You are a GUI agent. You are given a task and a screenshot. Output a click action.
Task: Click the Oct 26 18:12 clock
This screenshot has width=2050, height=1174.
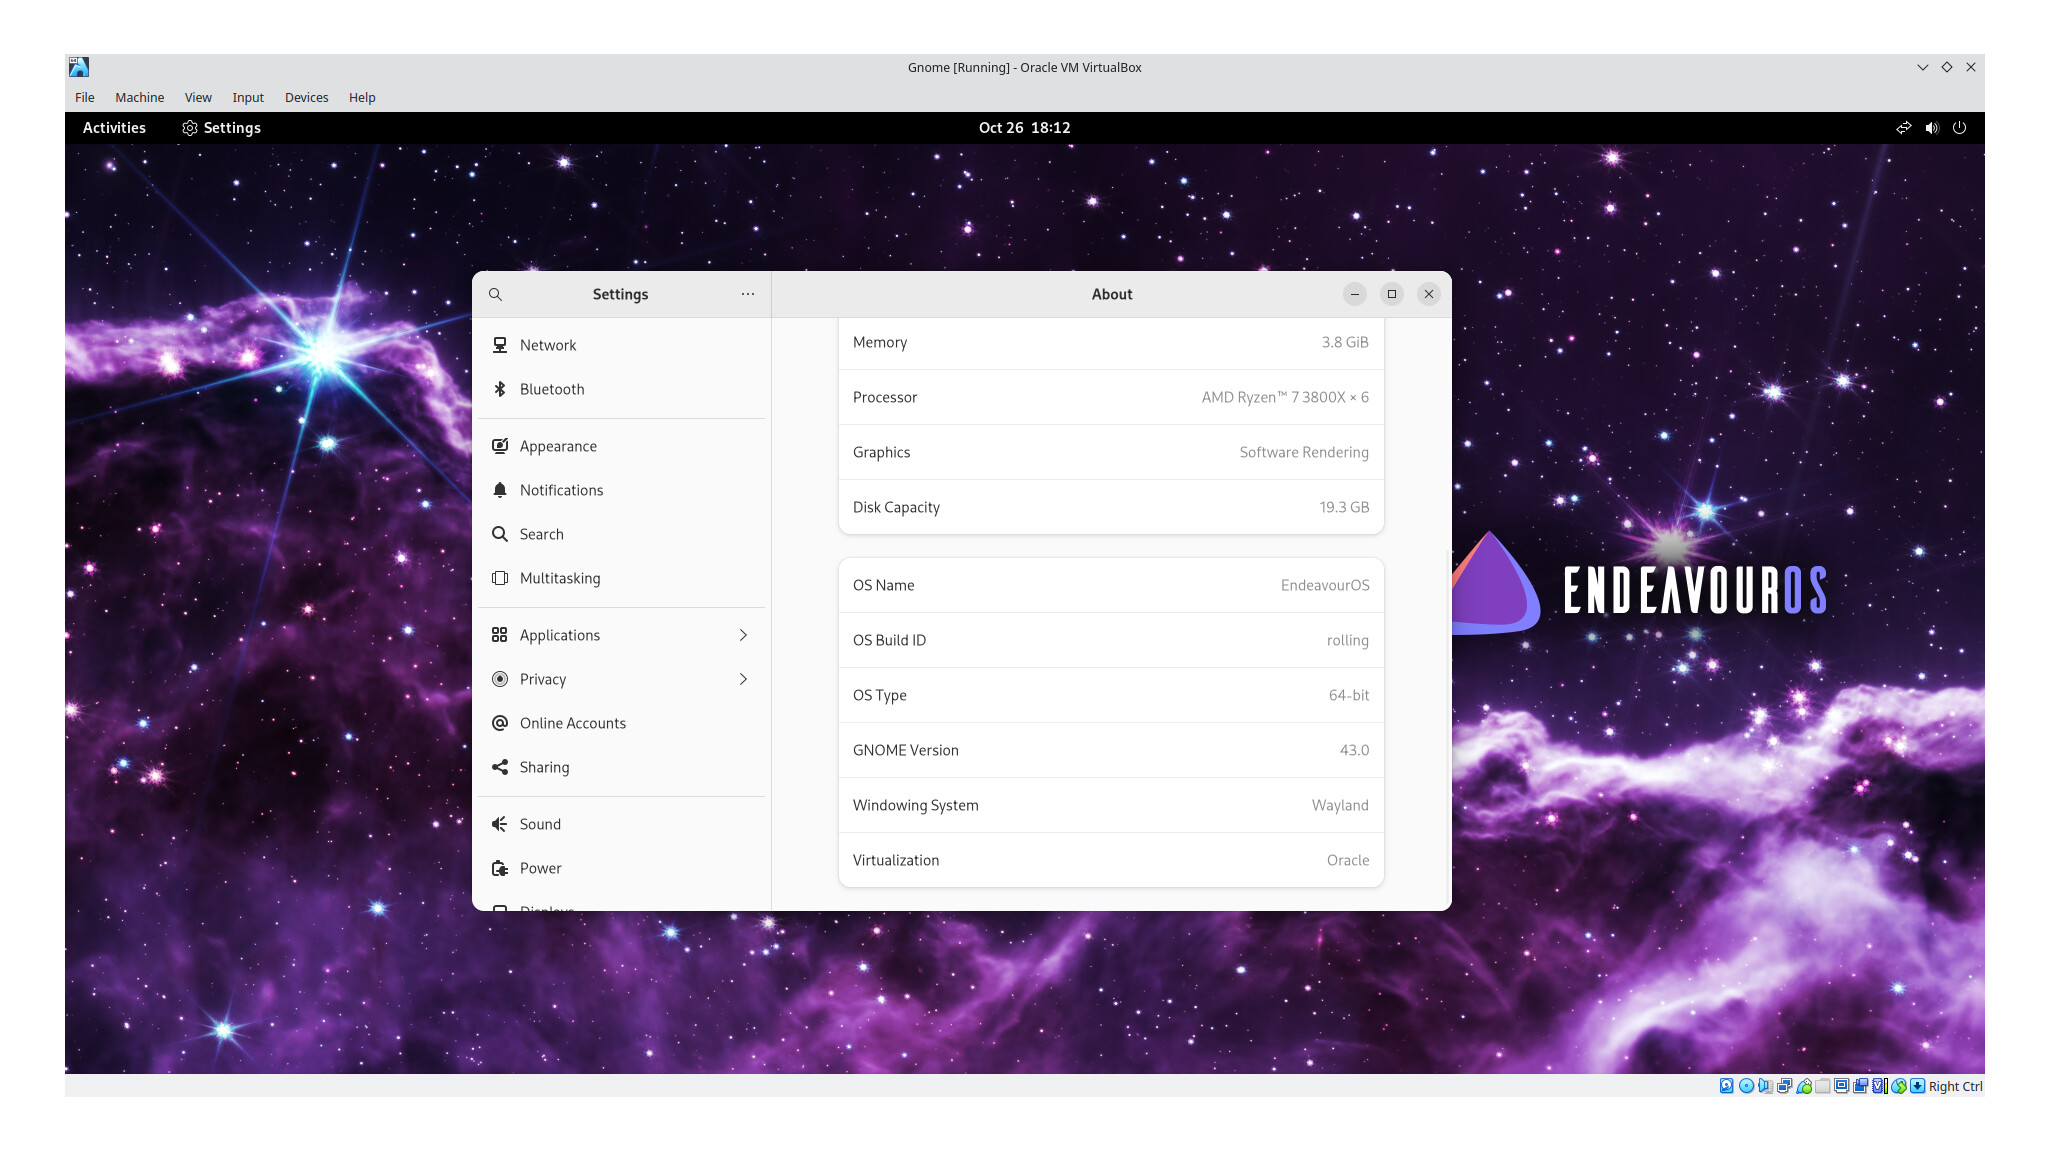point(1025,128)
